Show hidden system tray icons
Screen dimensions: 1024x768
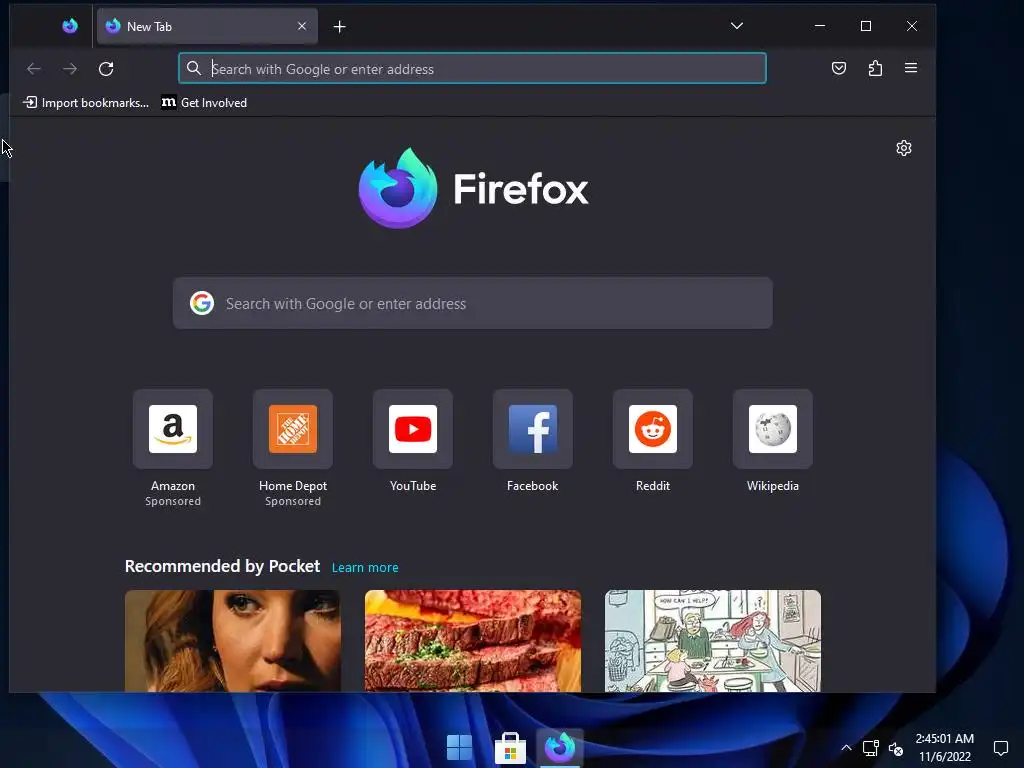tap(846, 748)
